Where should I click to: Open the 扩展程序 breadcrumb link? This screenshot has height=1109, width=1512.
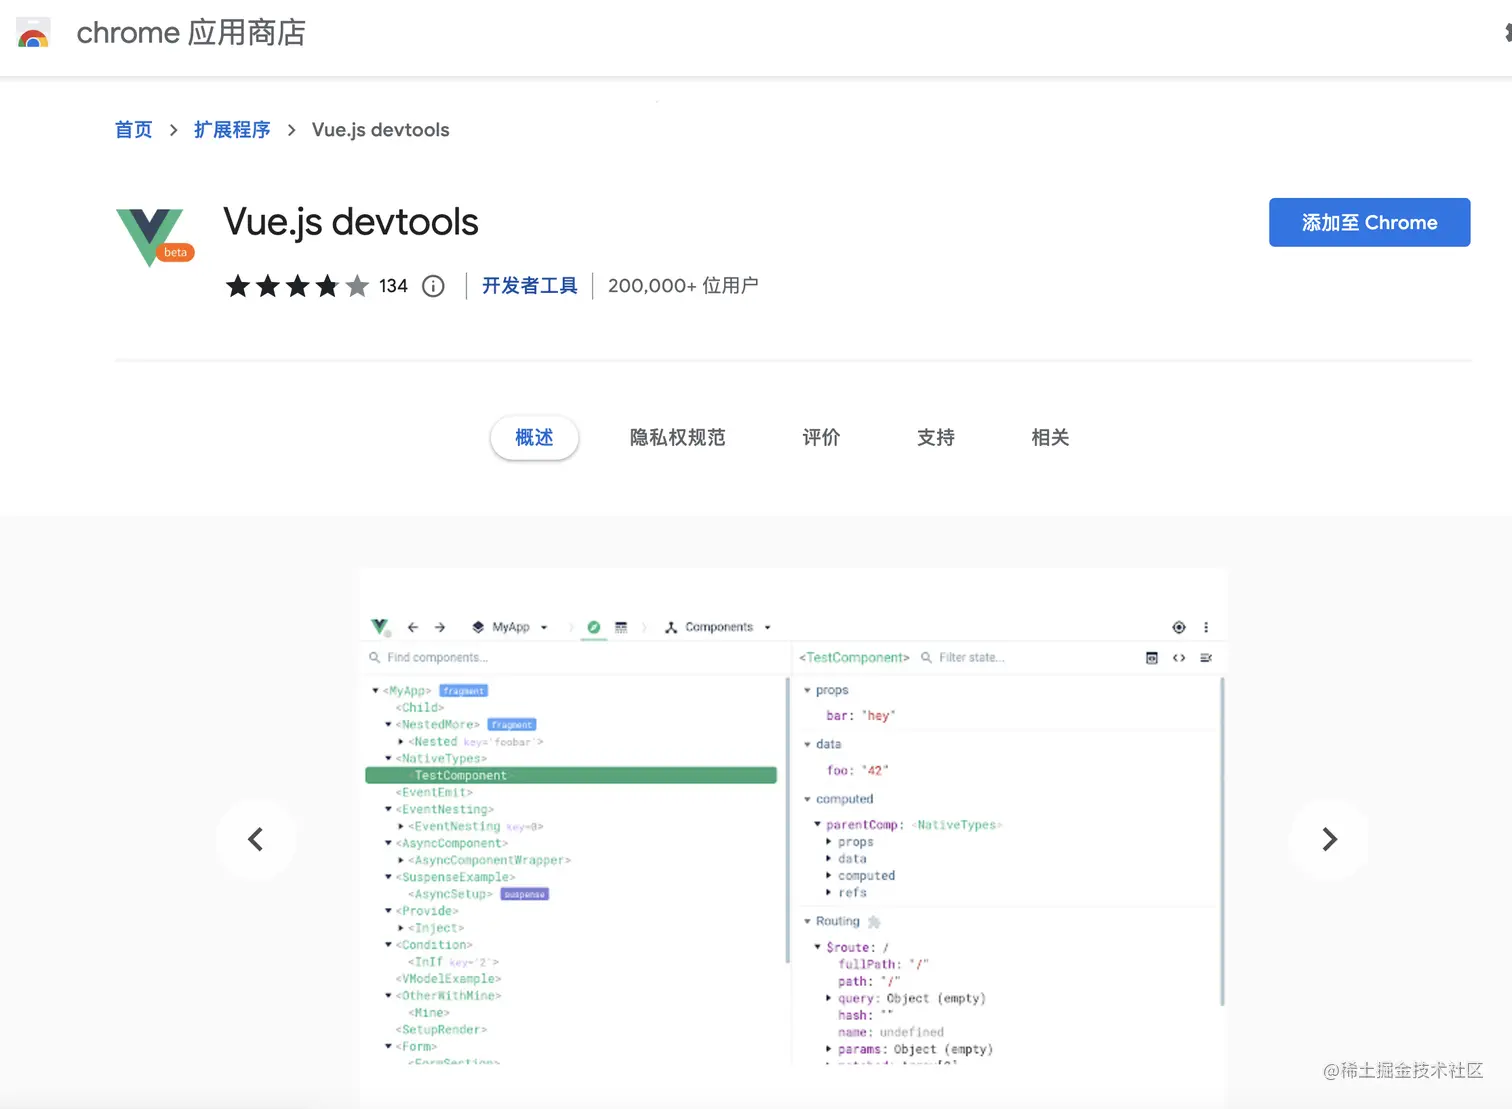232,130
